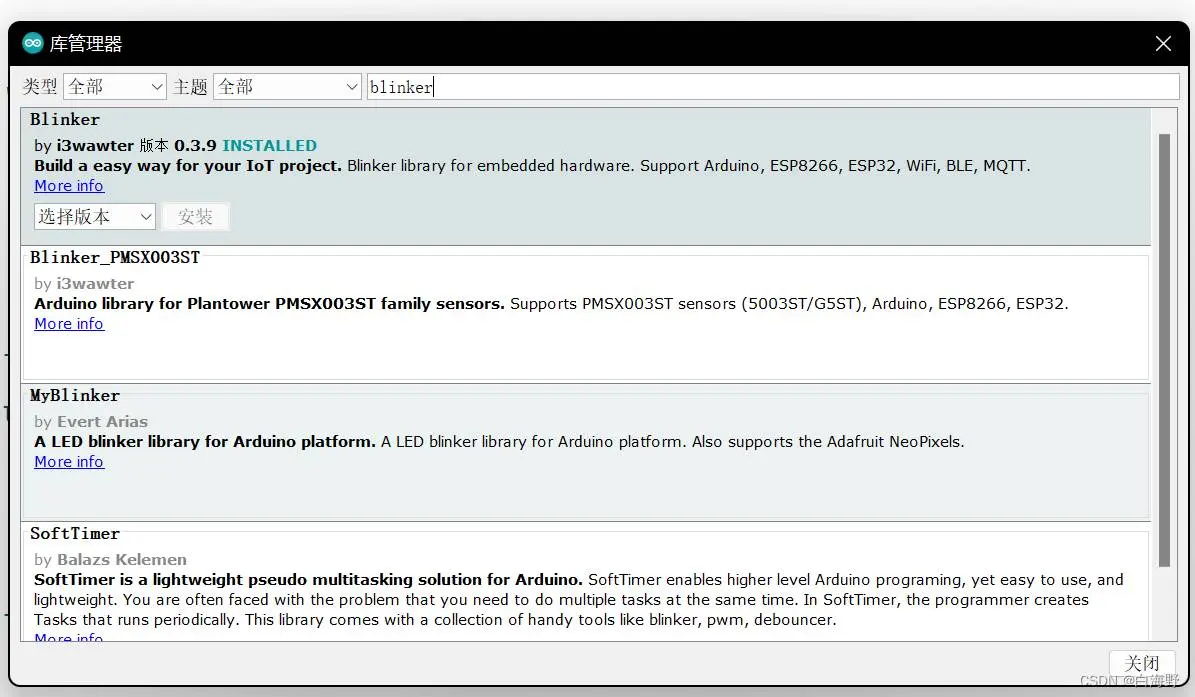This screenshot has height=697, width=1195.
Task: Click the vertical scrollbar of the library list
Action: coord(1164,350)
